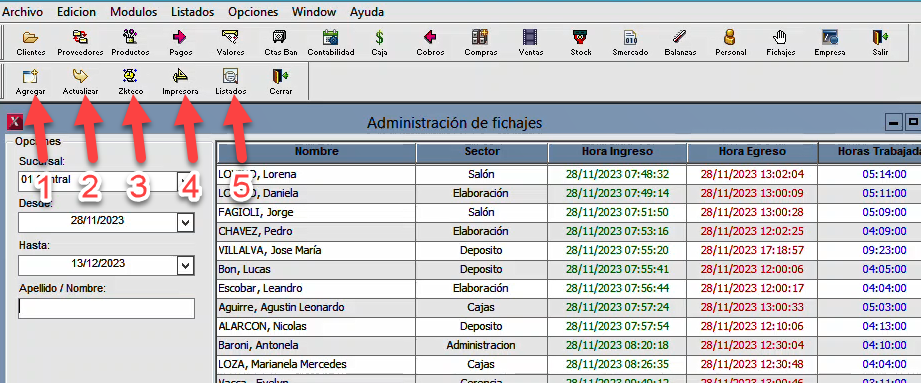Select the CHAVEZ, Pedro name cell
The height and width of the screenshot is (383, 921).
(x=317, y=231)
